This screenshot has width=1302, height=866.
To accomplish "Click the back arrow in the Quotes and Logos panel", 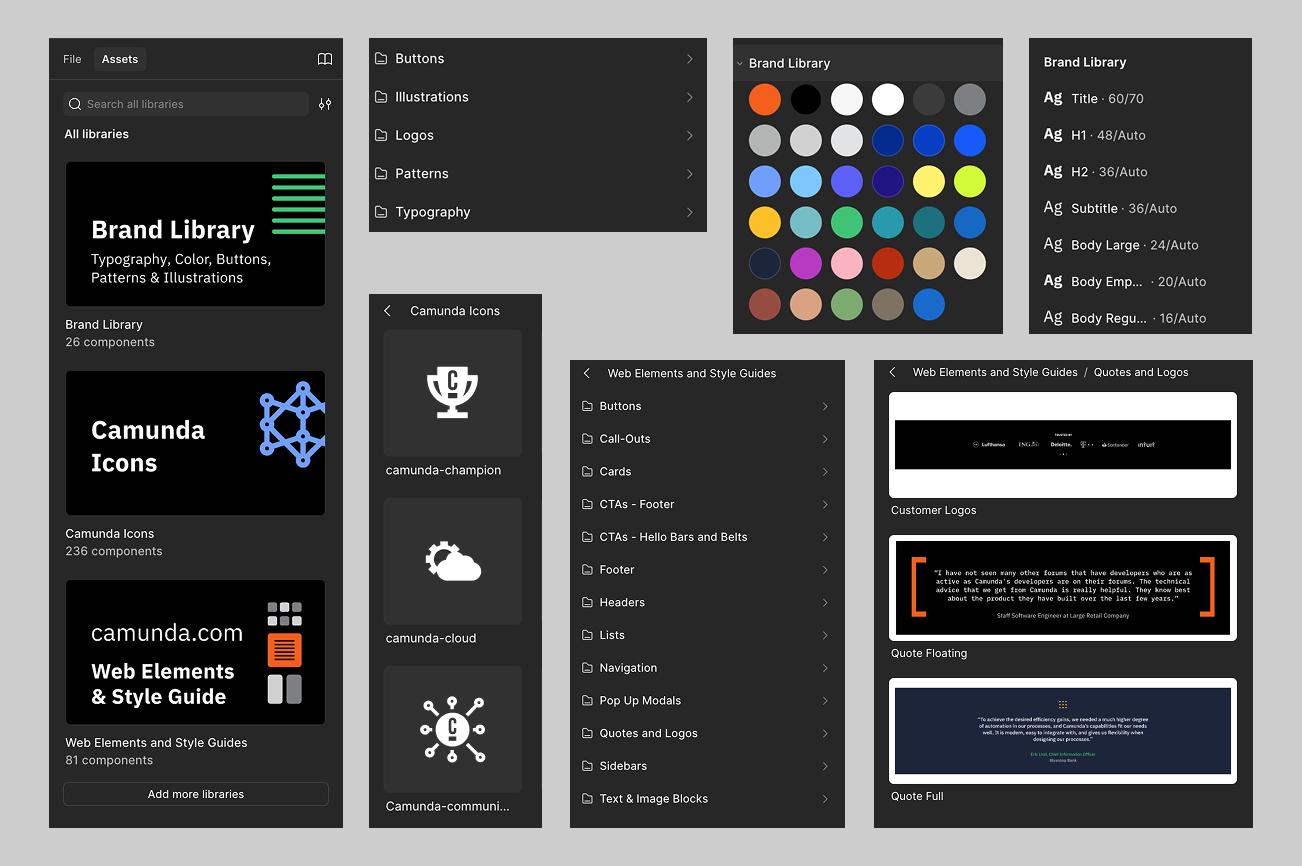I will [892, 372].
